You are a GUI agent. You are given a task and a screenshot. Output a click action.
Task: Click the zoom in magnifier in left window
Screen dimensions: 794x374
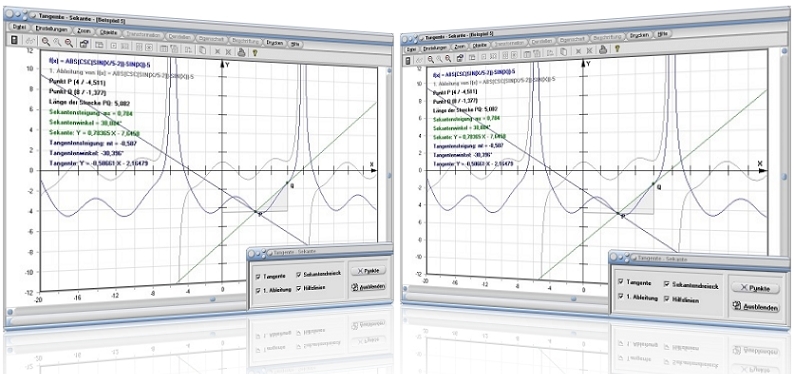tap(46, 42)
